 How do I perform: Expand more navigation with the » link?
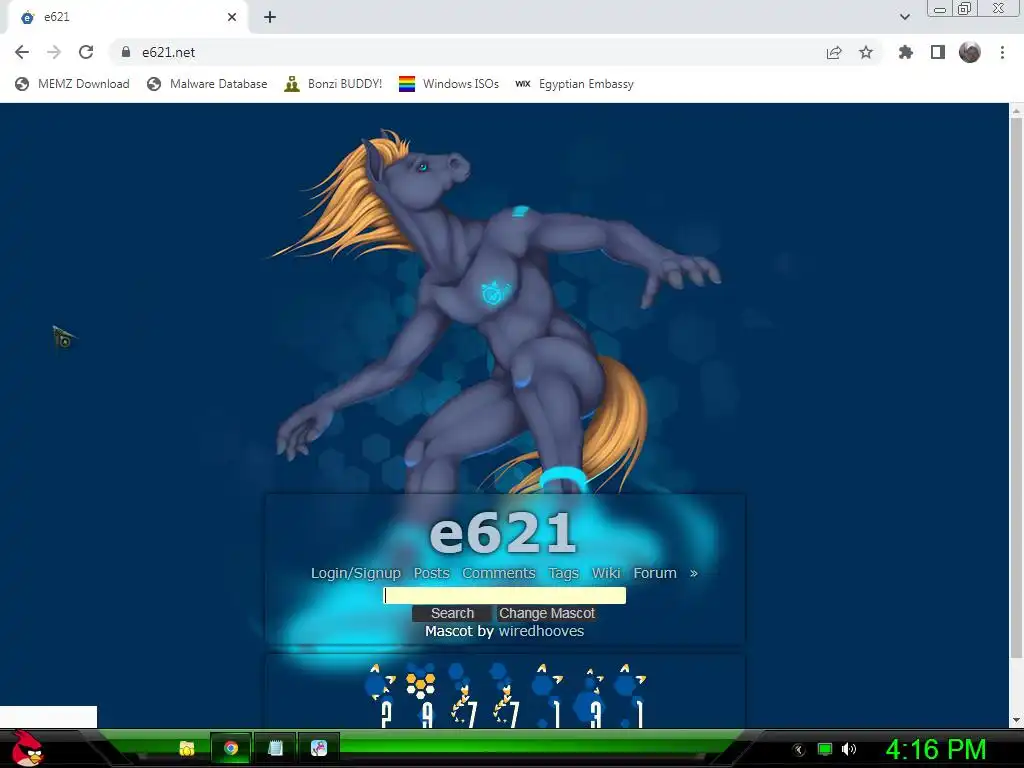(694, 573)
